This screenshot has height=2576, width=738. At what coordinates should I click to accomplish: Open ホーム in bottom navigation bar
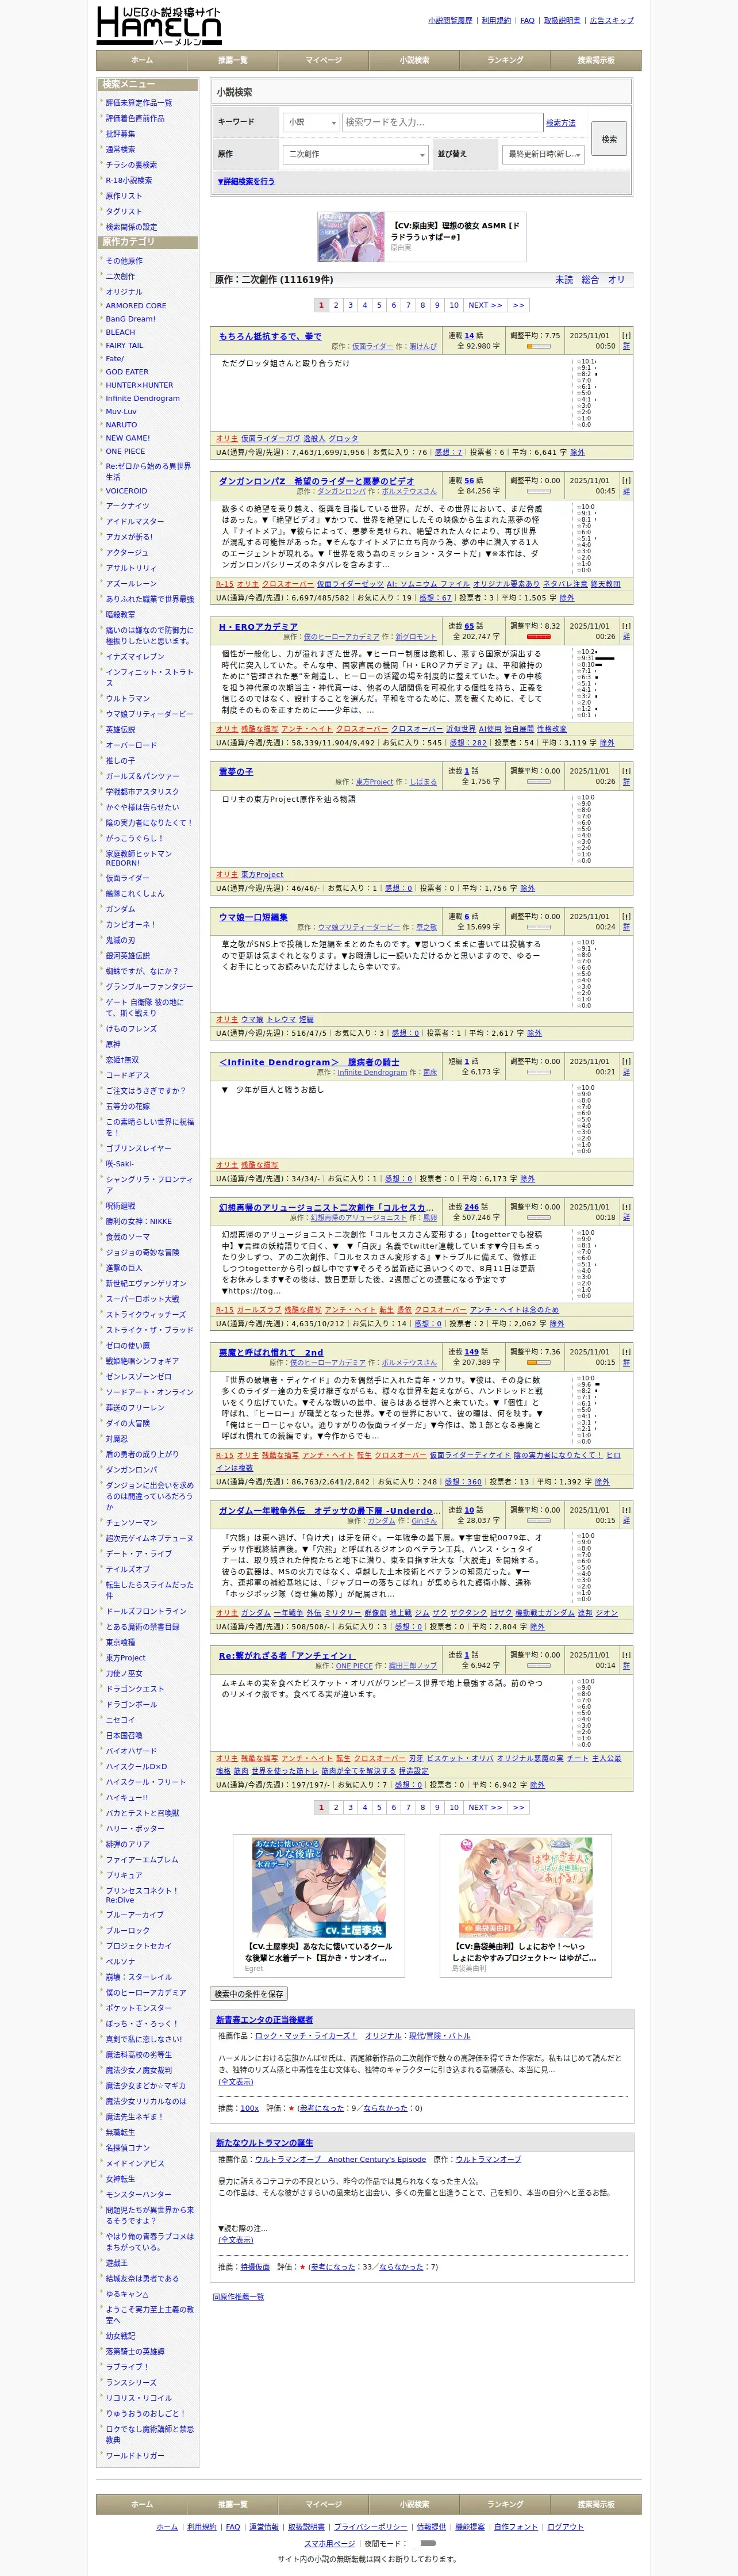142,2504
